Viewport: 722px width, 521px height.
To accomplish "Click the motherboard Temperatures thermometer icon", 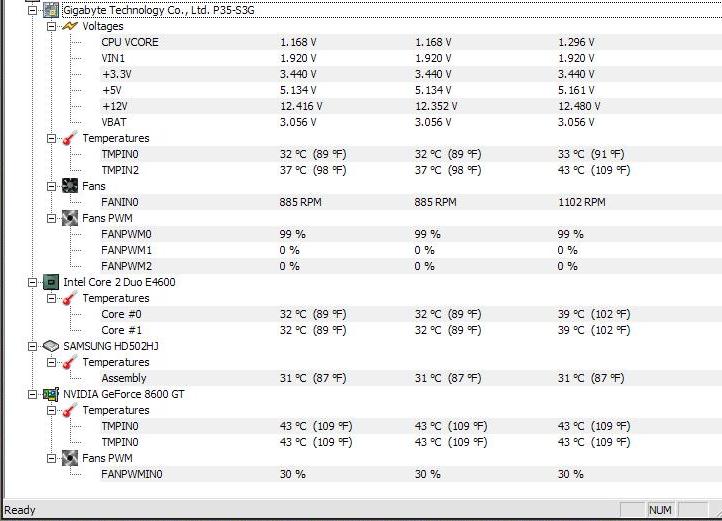I will 70,138.
